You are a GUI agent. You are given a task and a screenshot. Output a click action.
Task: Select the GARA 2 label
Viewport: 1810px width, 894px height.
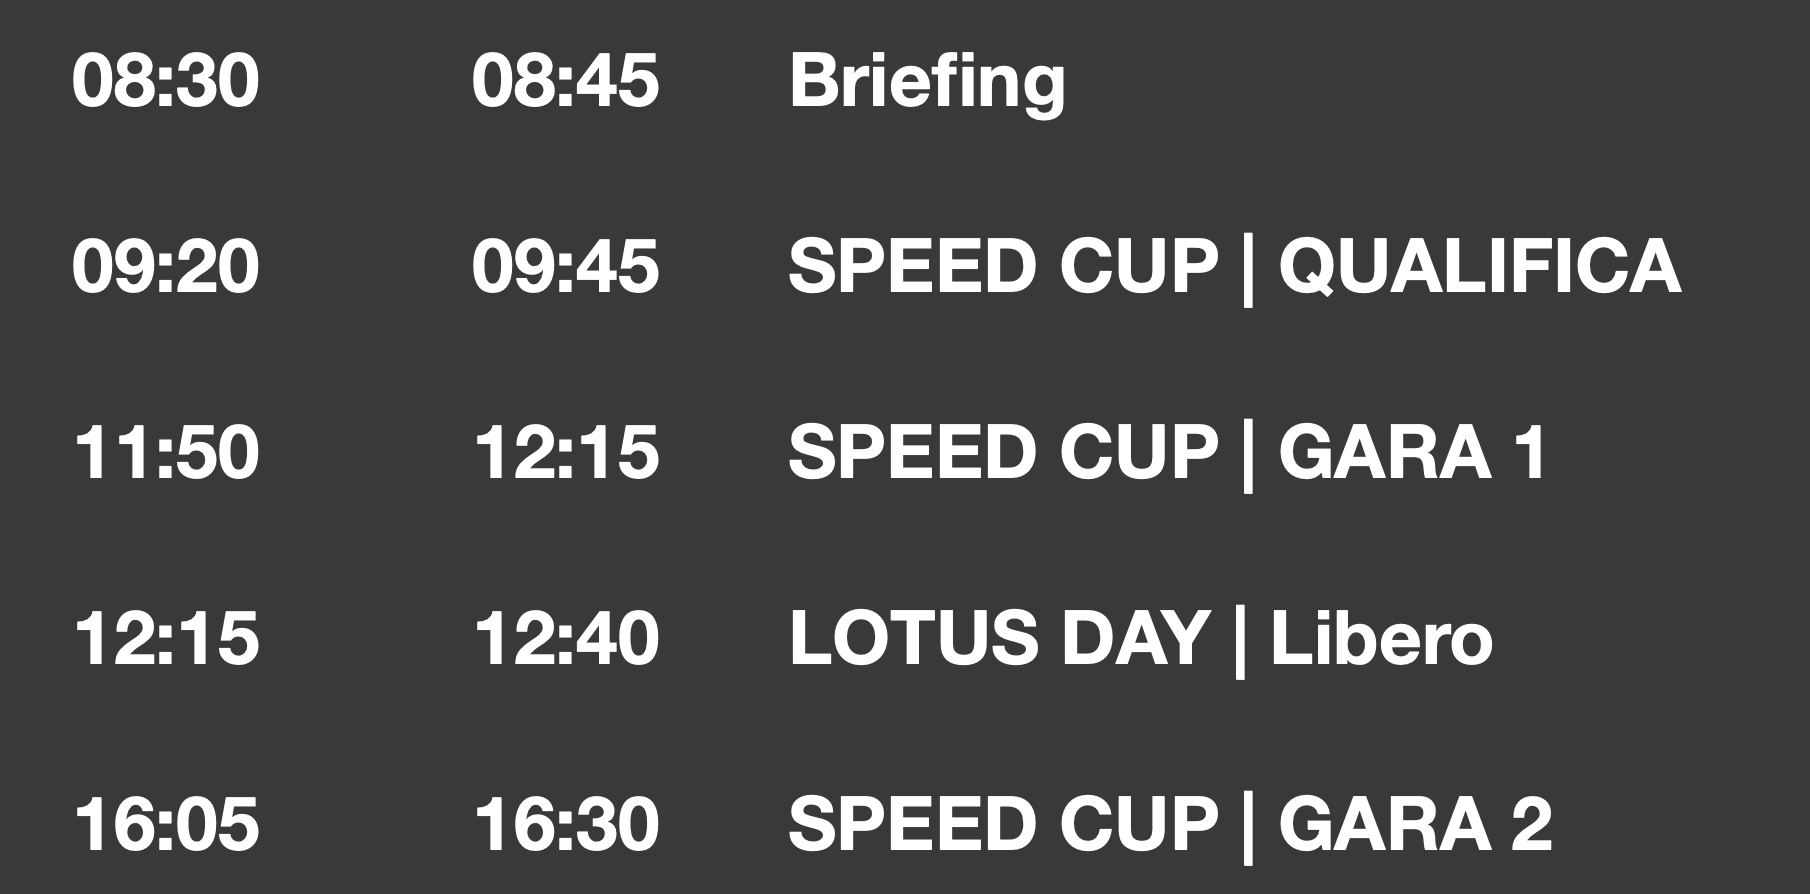pos(1414,825)
